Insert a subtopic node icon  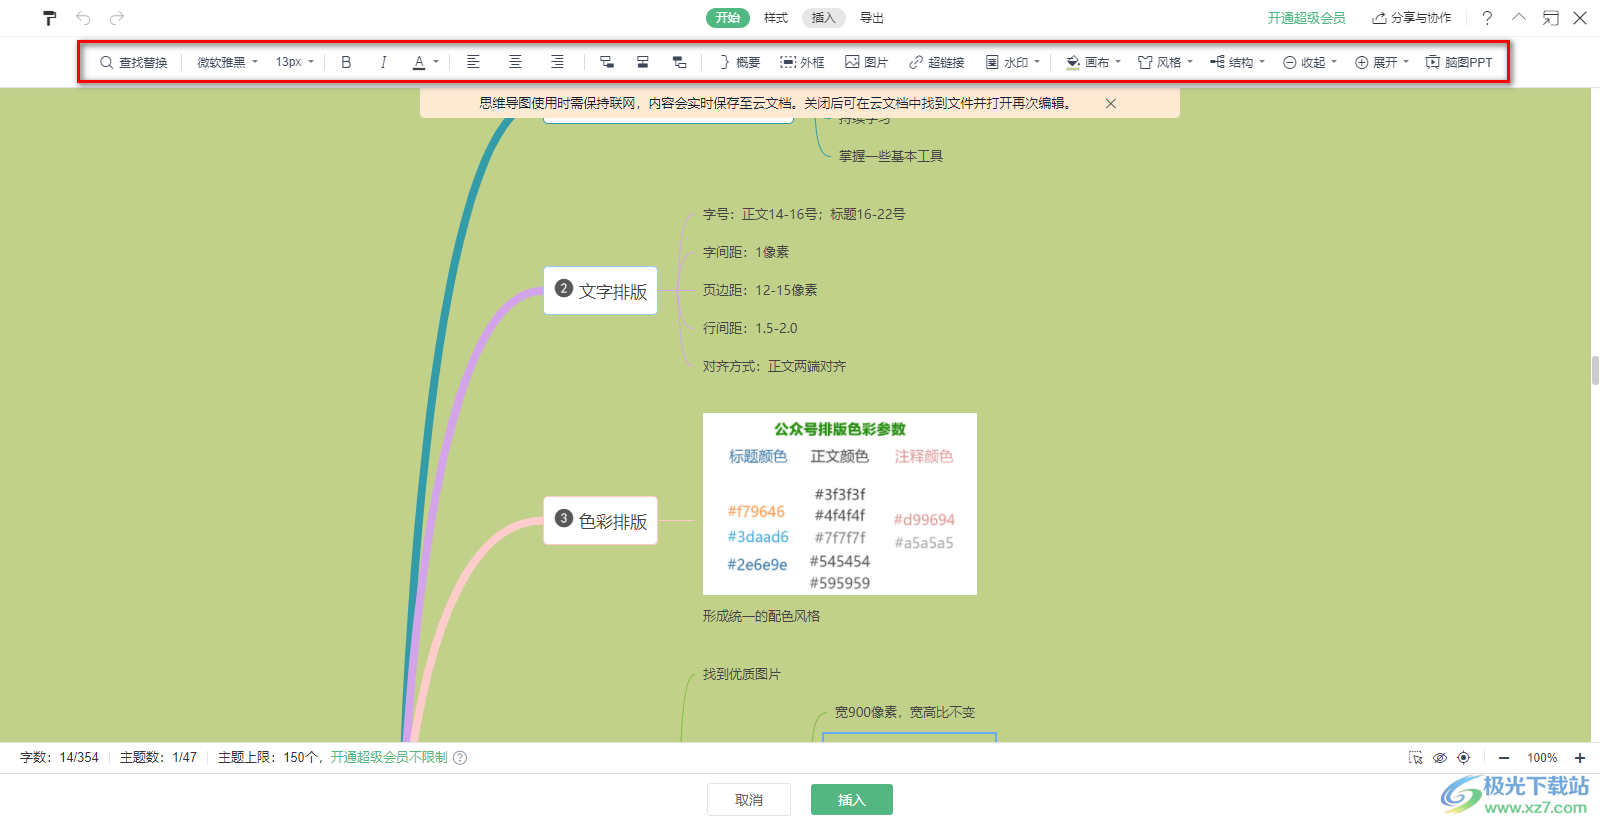click(x=606, y=62)
